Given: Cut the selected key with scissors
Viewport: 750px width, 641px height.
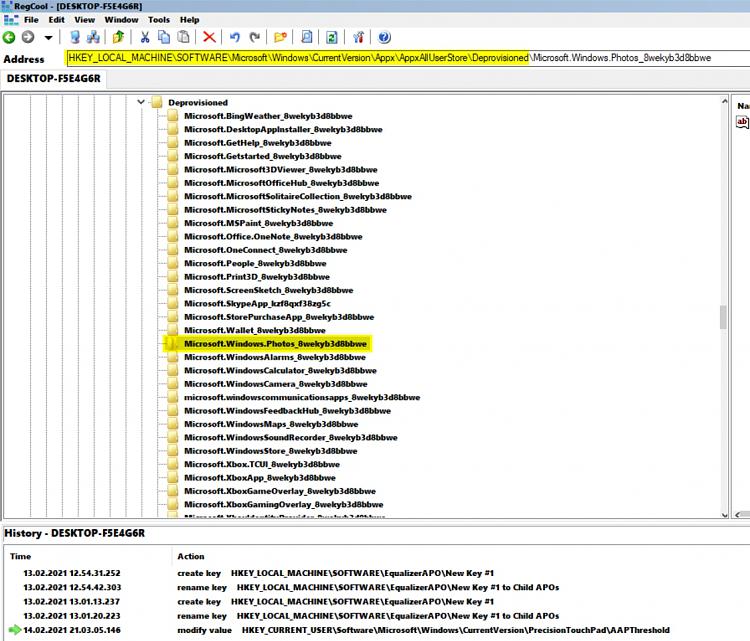Looking at the screenshot, I should 145,37.
